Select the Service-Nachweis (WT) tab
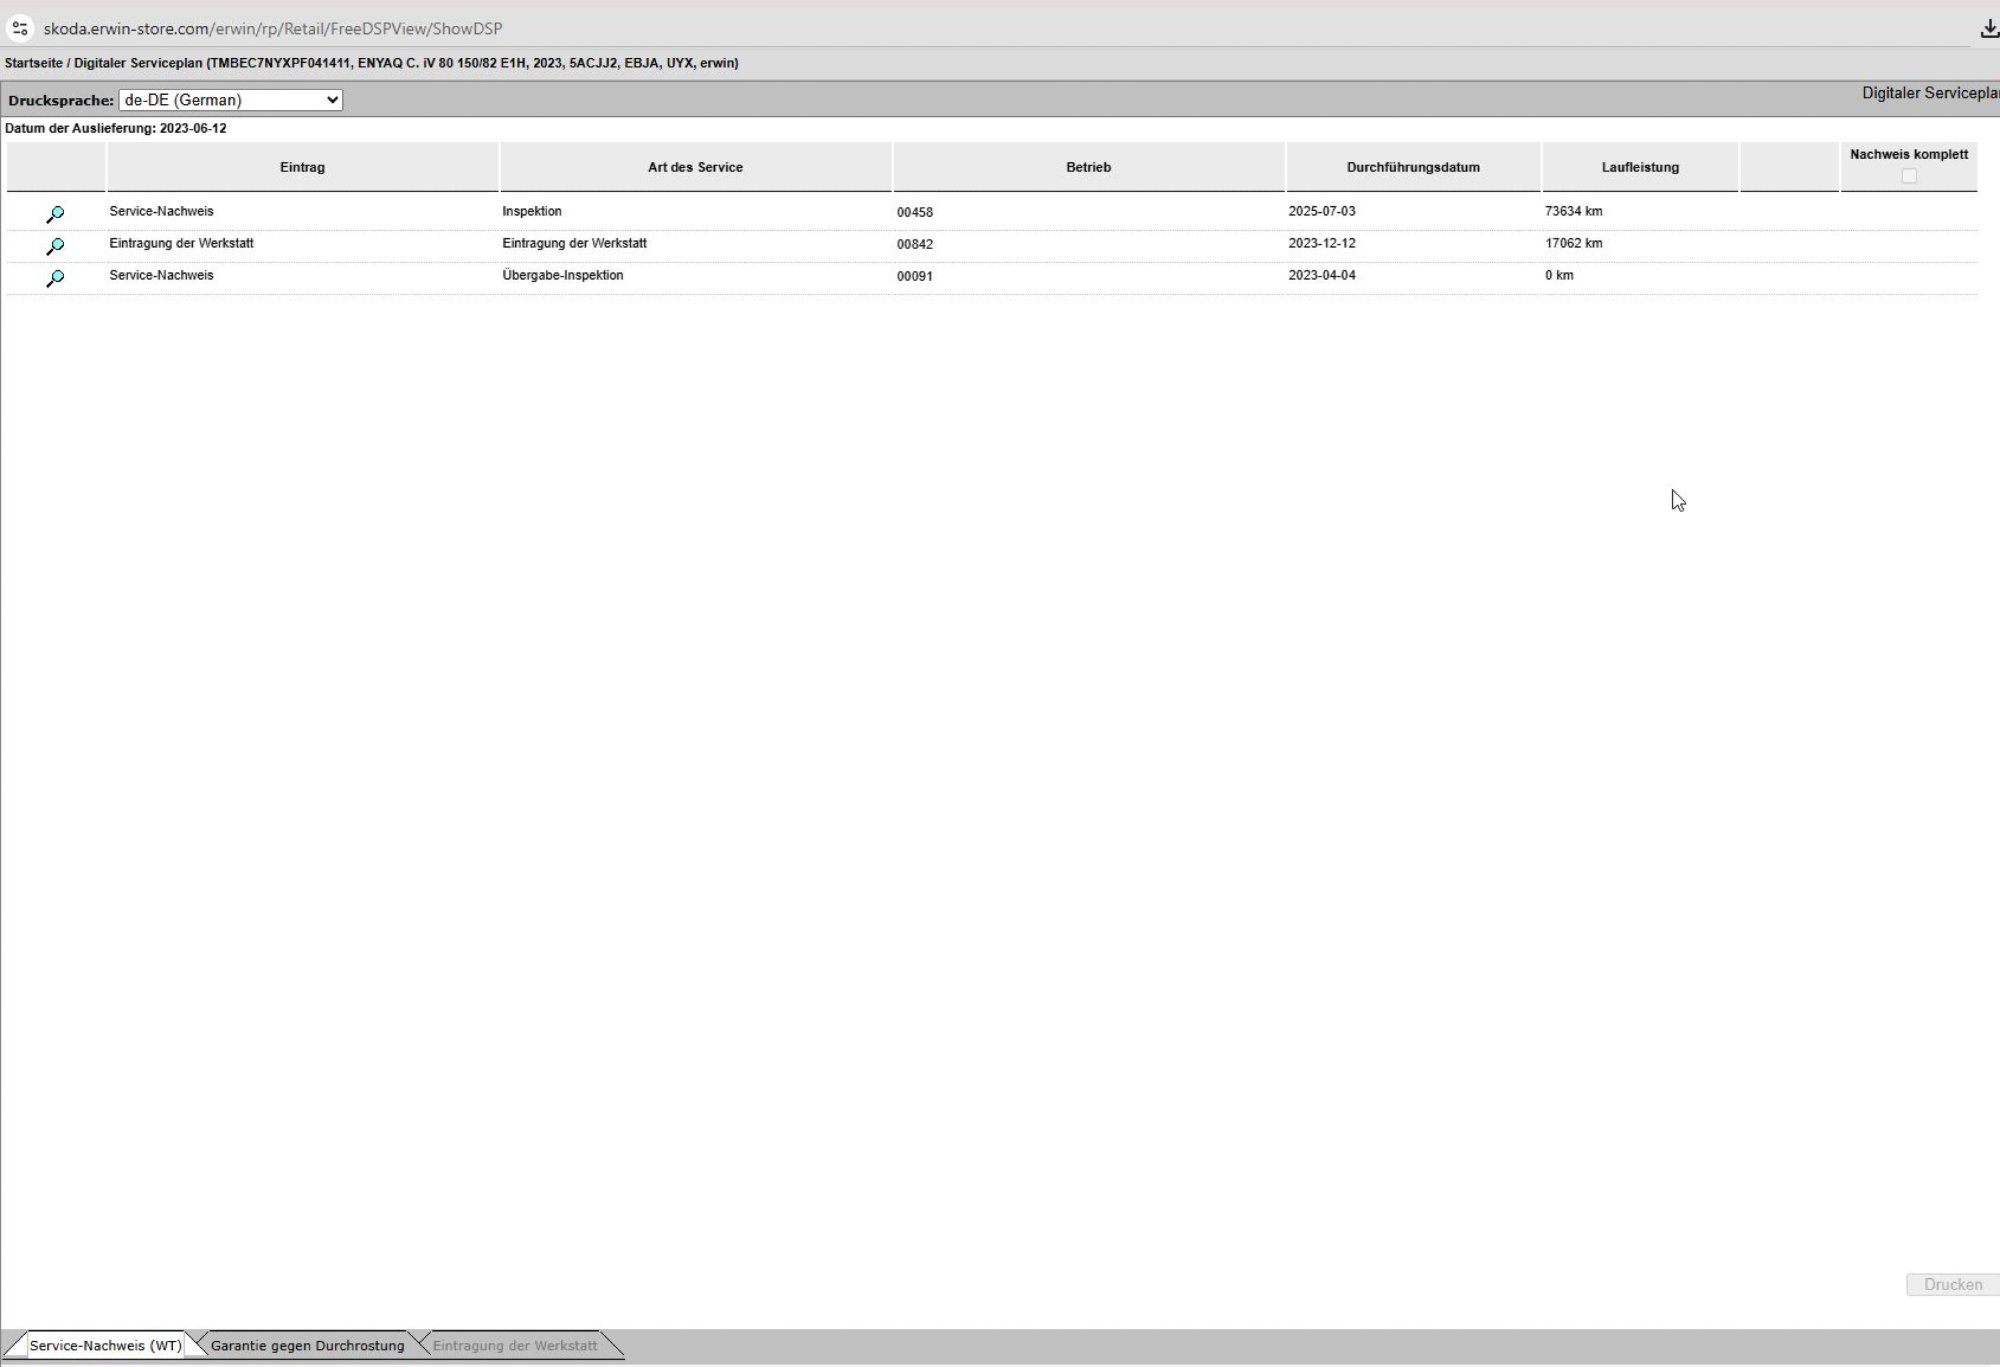 105,1345
